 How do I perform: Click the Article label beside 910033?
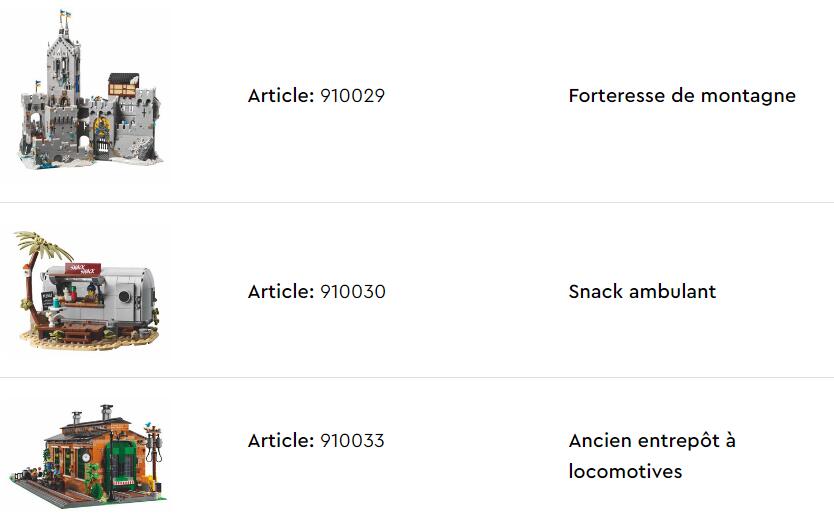[281, 441]
